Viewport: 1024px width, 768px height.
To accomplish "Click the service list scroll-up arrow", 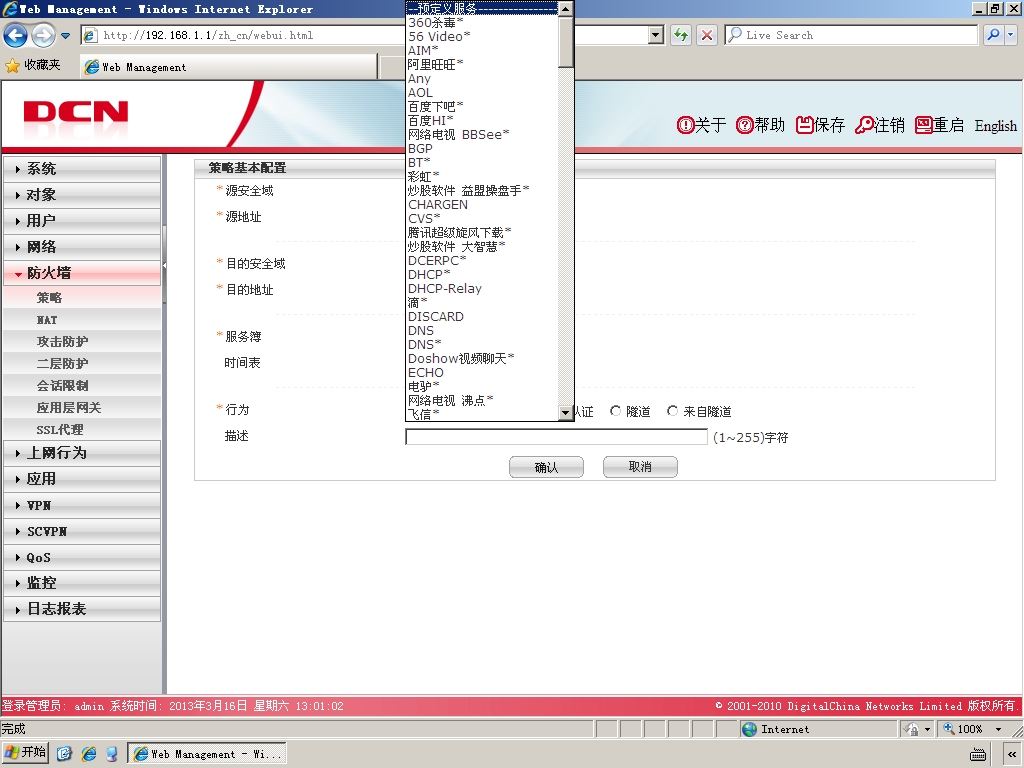I will (566, 9).
